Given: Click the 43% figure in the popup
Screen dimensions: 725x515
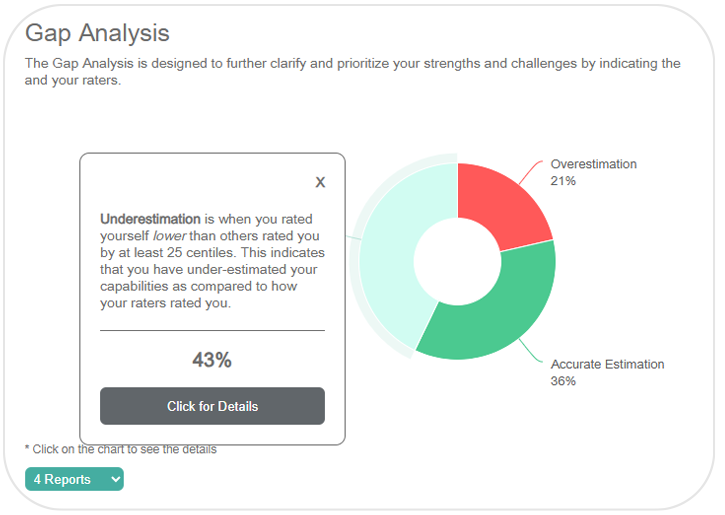Looking at the screenshot, I should click(212, 360).
